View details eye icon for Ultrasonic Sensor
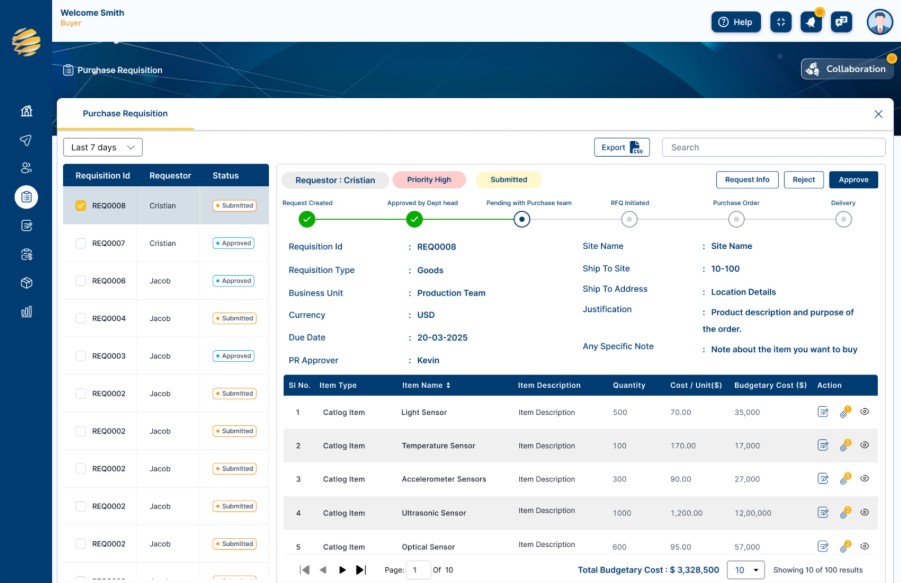901x583 pixels. pyautogui.click(x=864, y=512)
